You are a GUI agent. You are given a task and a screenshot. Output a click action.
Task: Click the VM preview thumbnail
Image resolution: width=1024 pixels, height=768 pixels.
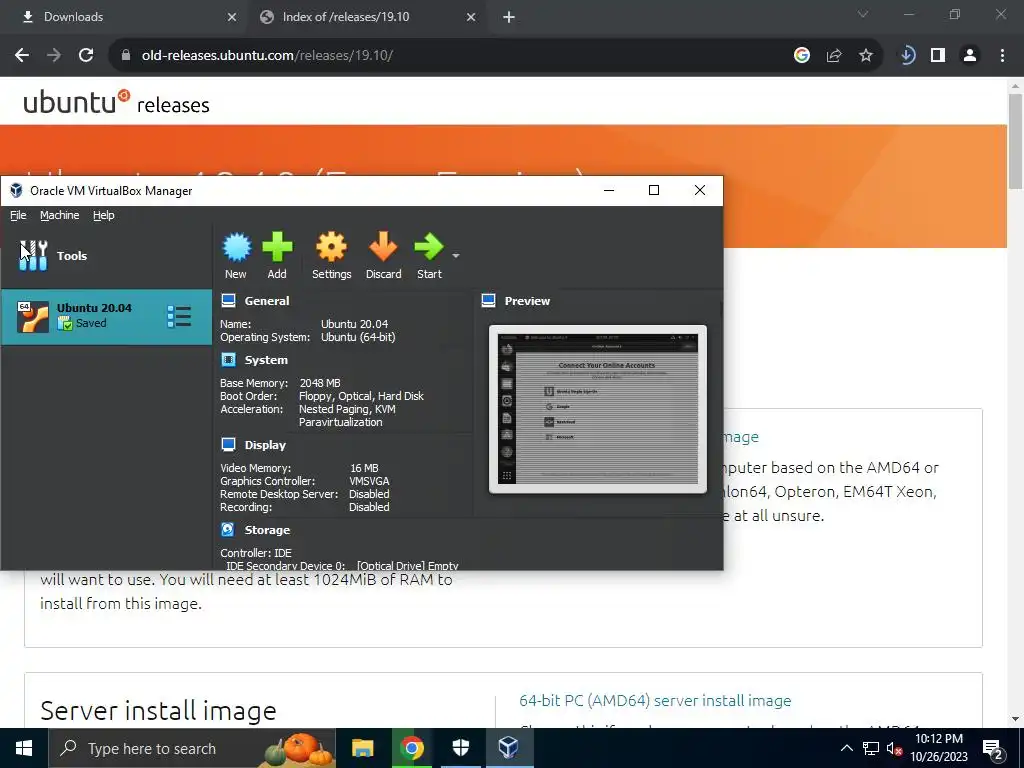click(x=598, y=409)
